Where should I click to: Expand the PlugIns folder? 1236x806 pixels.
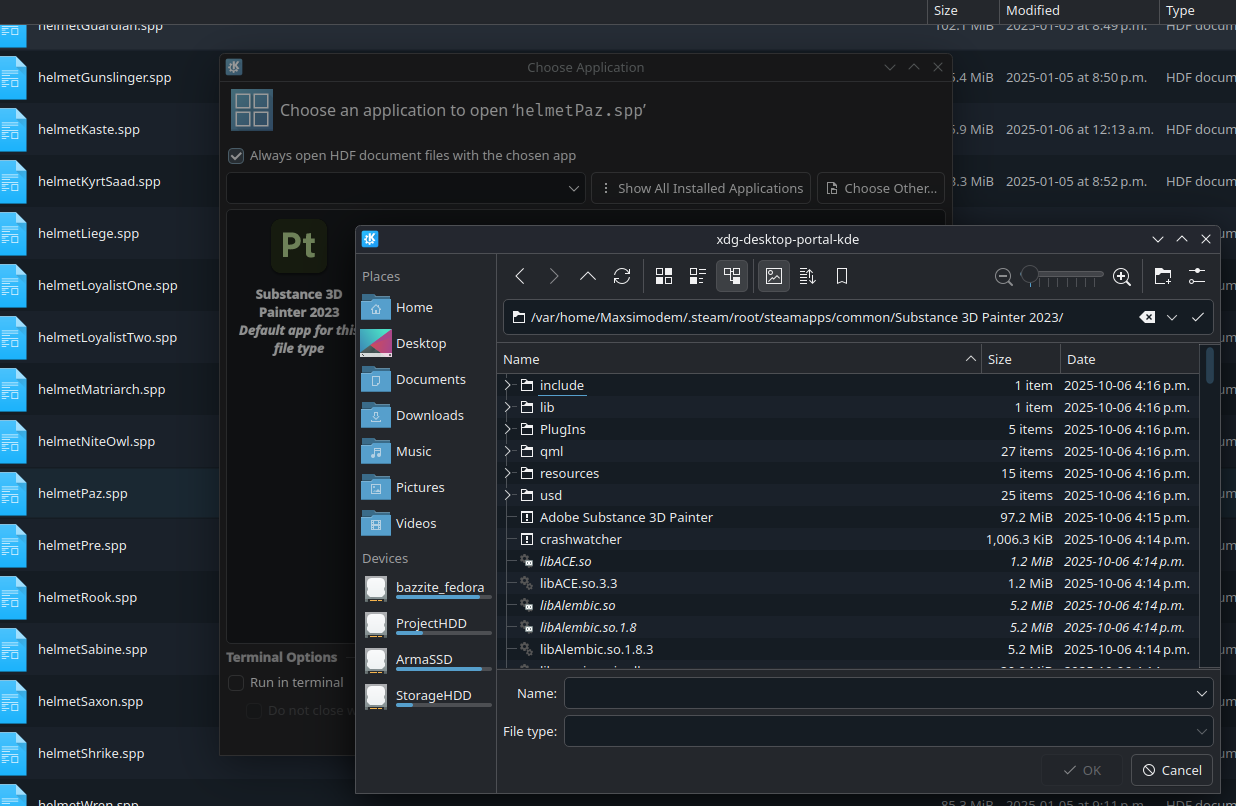click(508, 429)
